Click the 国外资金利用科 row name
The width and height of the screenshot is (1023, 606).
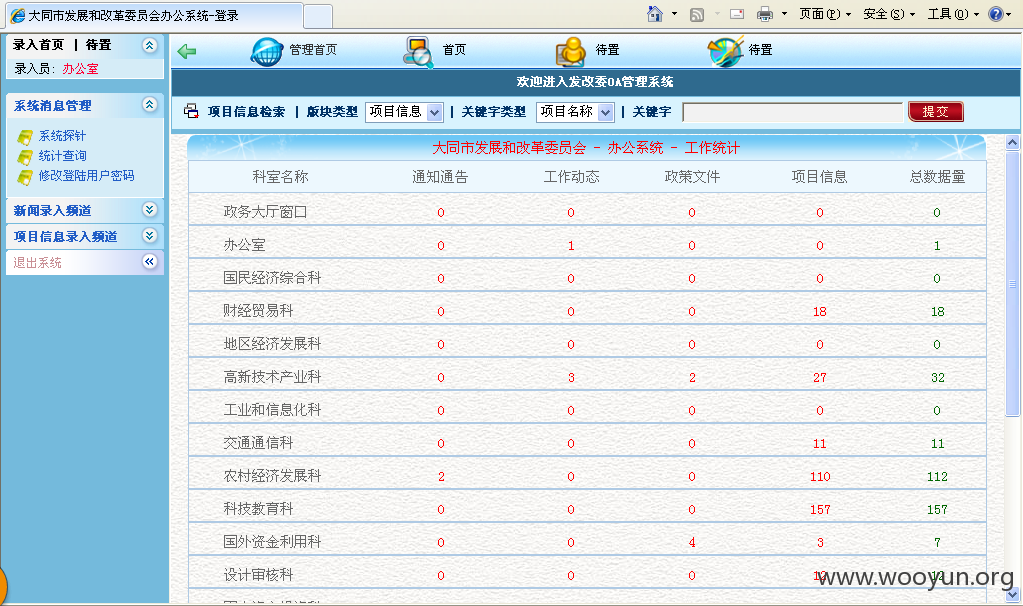(272, 542)
